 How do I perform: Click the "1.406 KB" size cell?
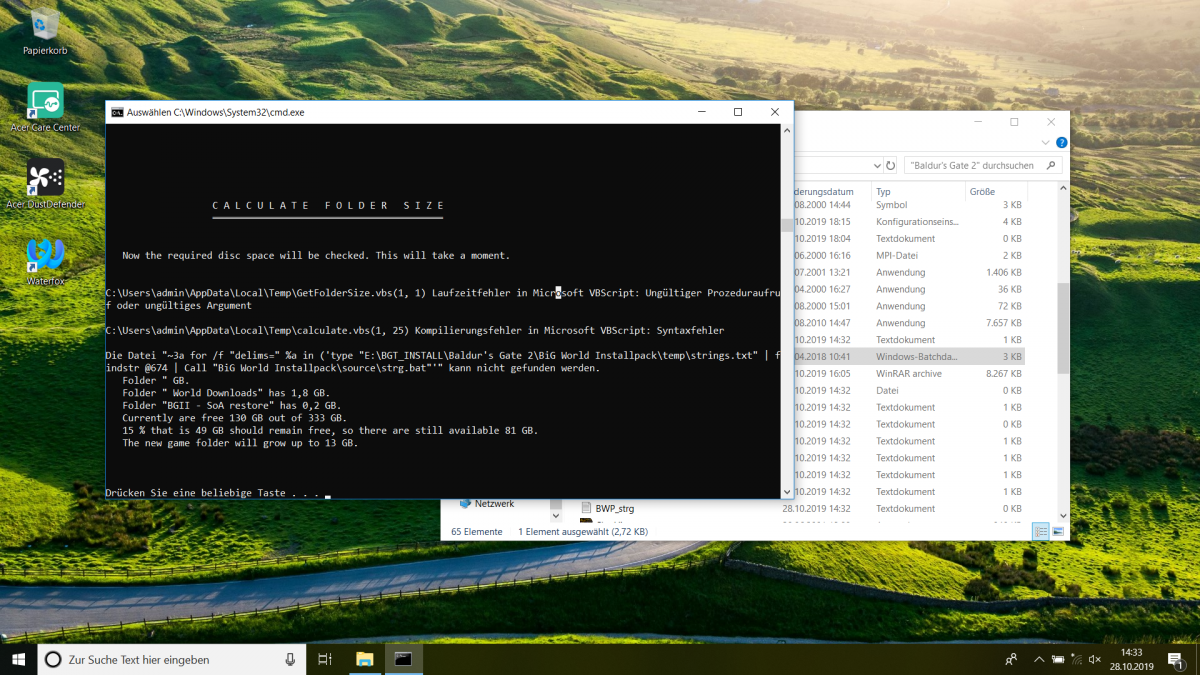1004,273
